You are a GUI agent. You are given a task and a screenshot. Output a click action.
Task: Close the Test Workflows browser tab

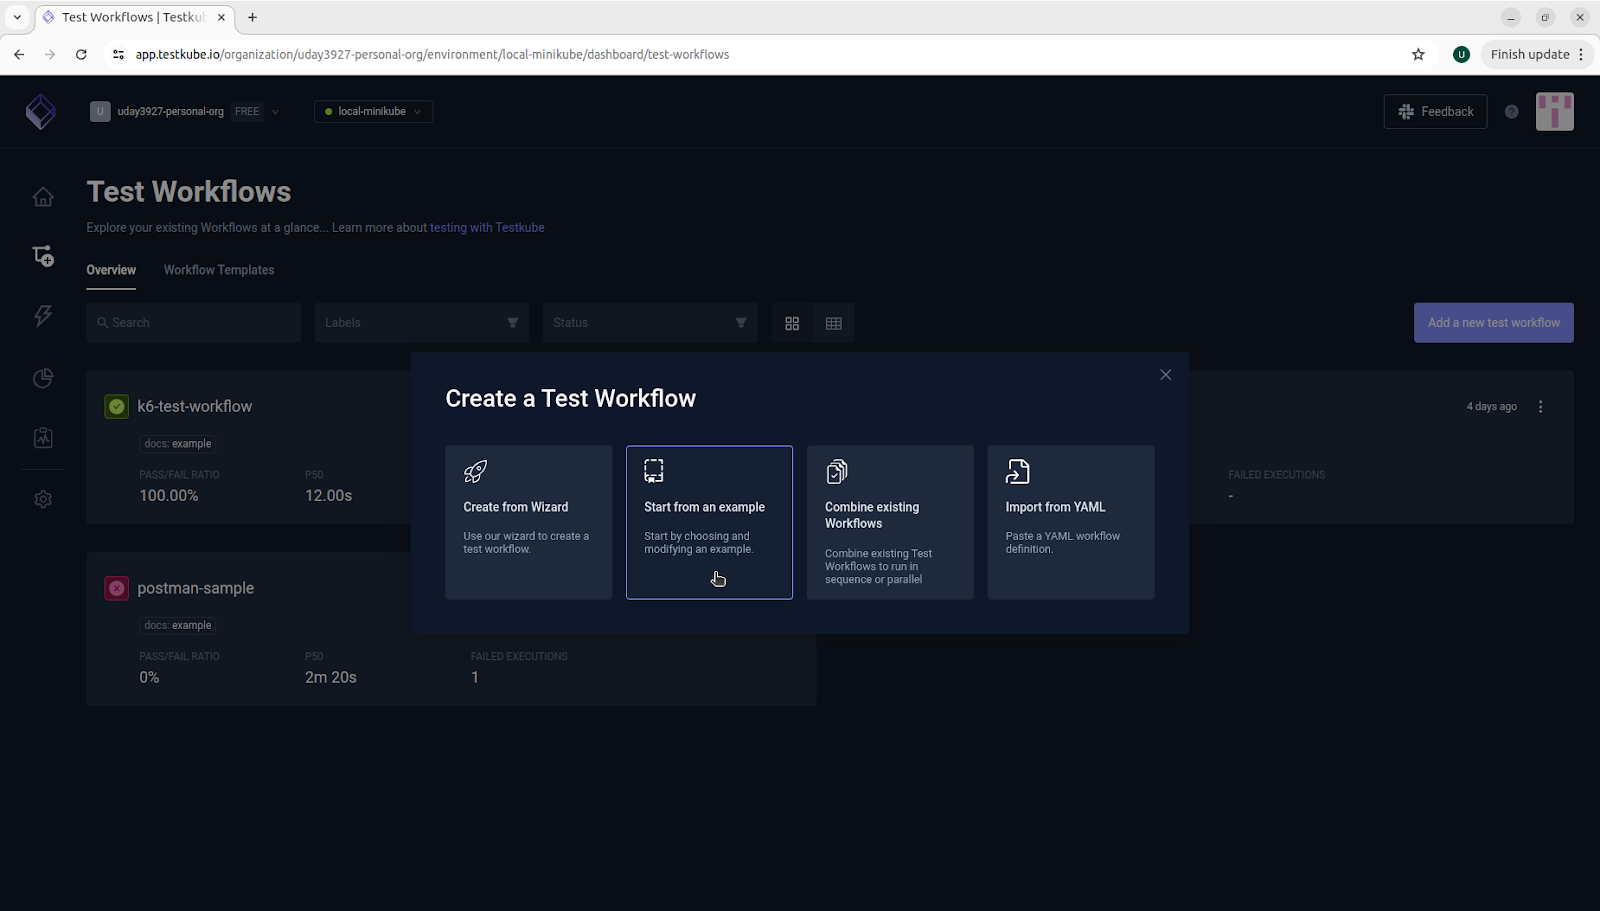click(x=221, y=17)
